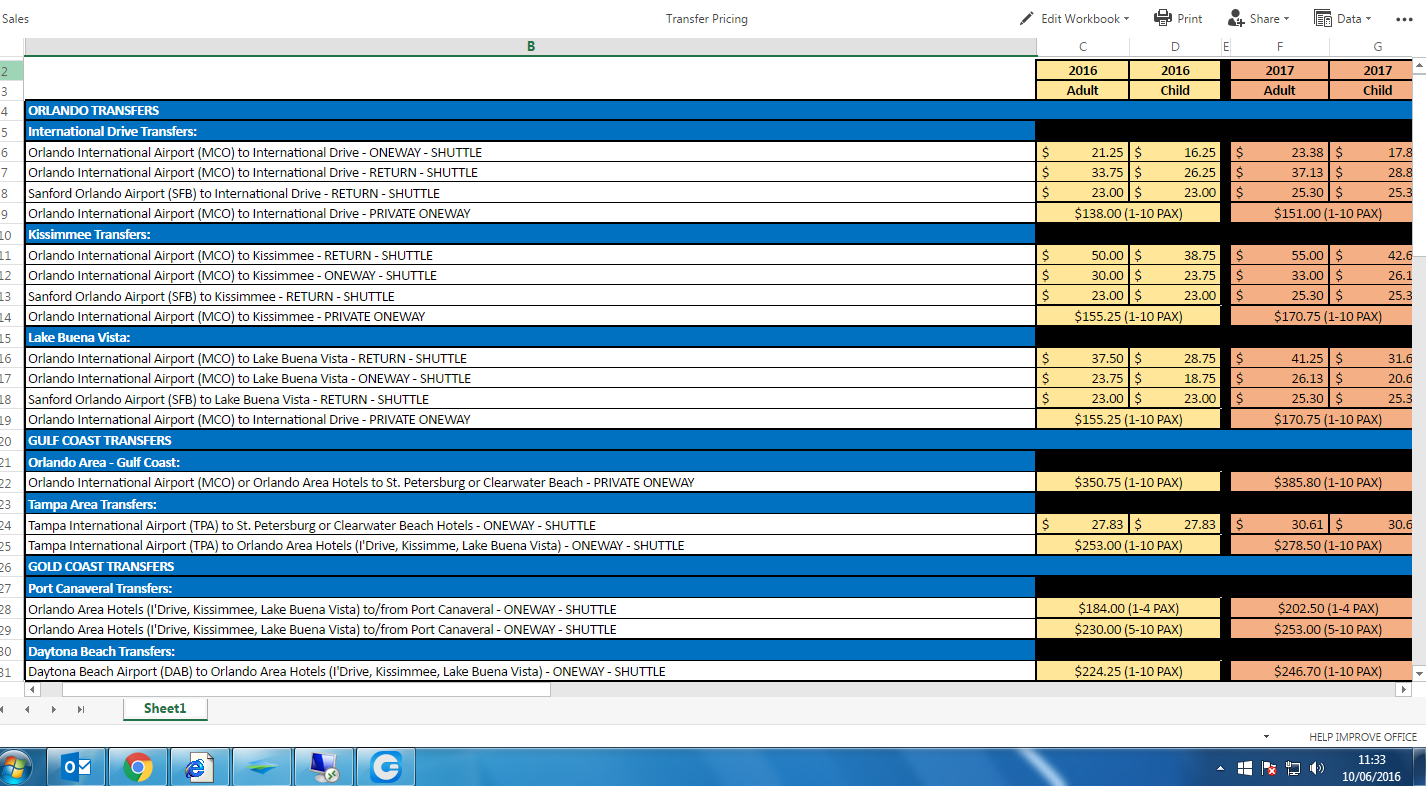Viewport: 1426px width, 786px height.
Task: Select the $138.00 (1-10 PAX) cell
Action: (1129, 214)
